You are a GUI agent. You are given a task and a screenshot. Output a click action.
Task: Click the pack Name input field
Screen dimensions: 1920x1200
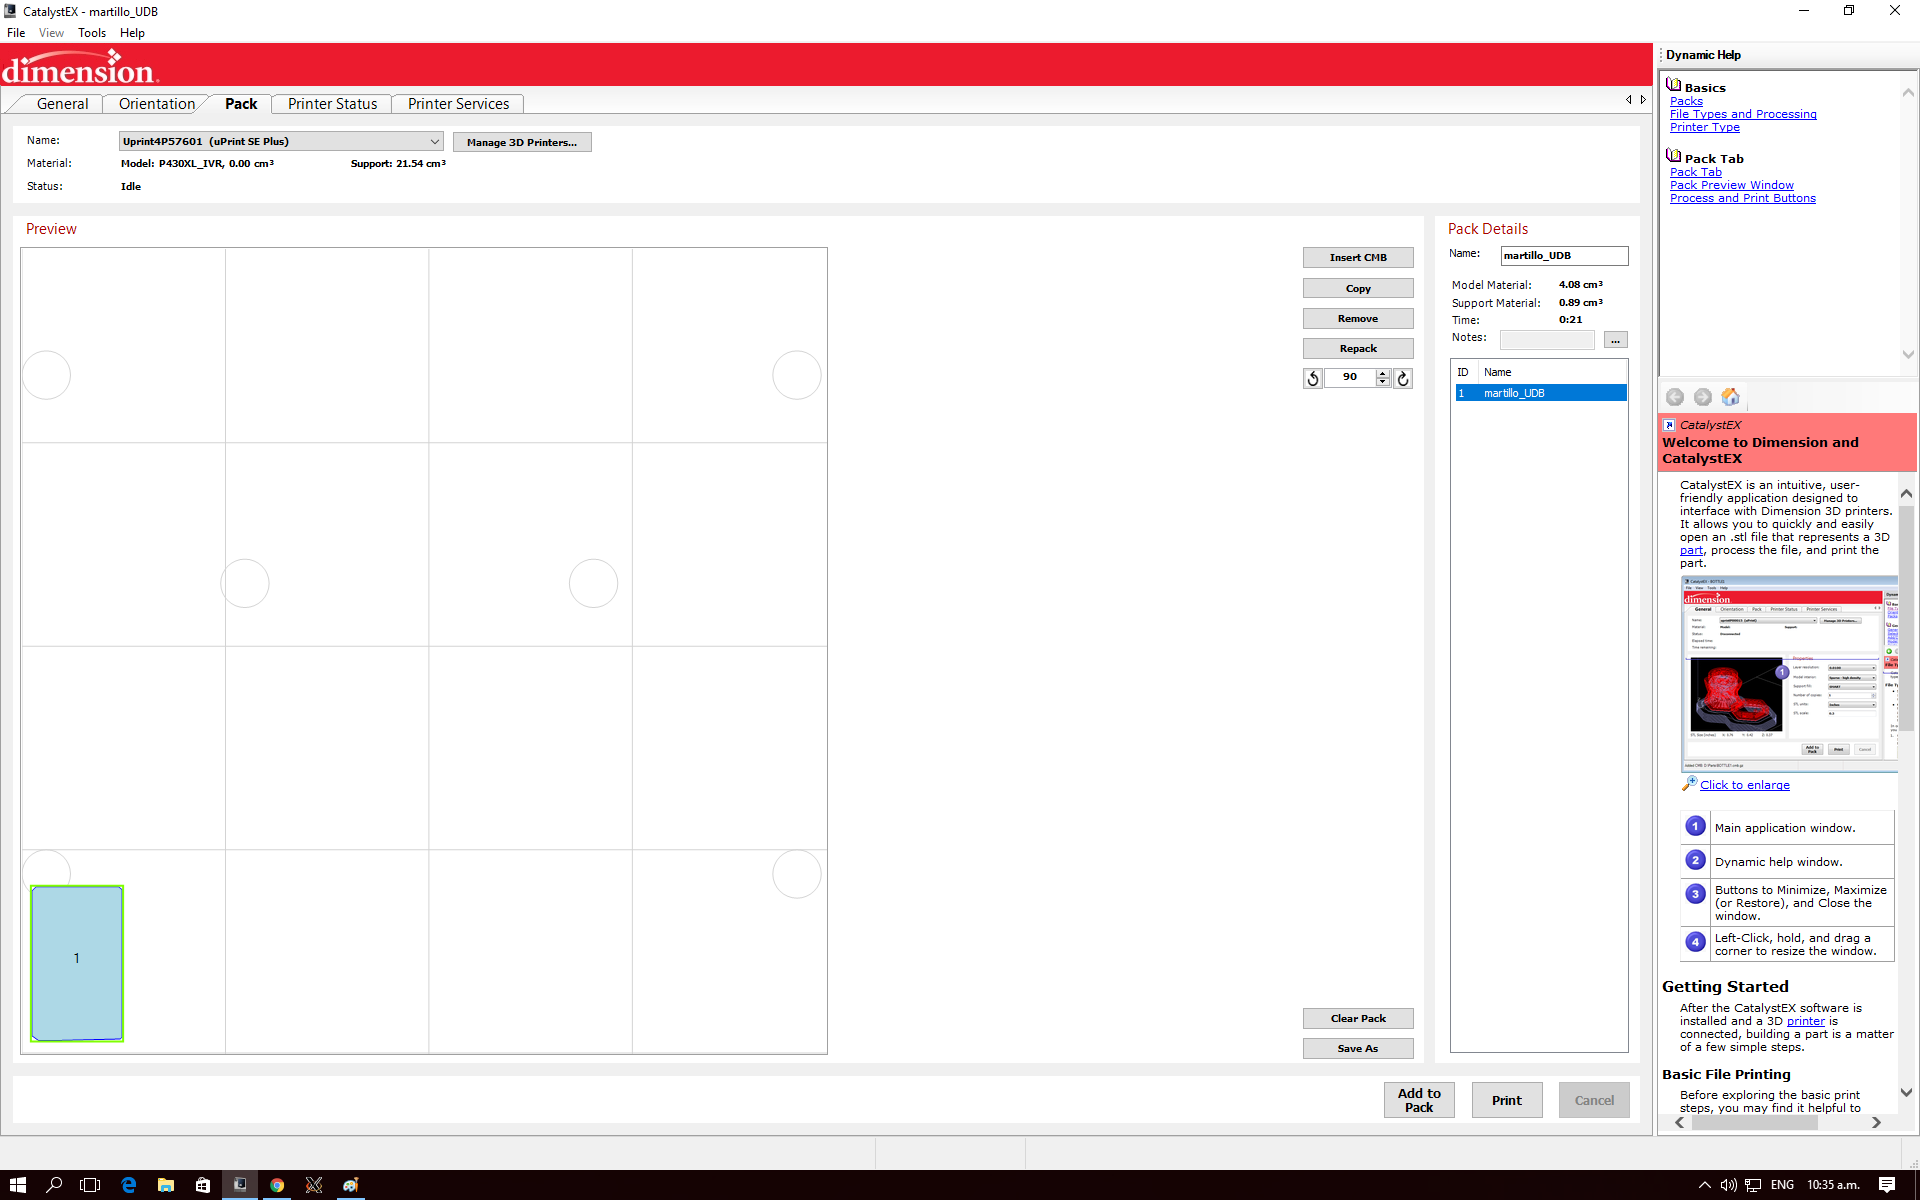point(1564,256)
